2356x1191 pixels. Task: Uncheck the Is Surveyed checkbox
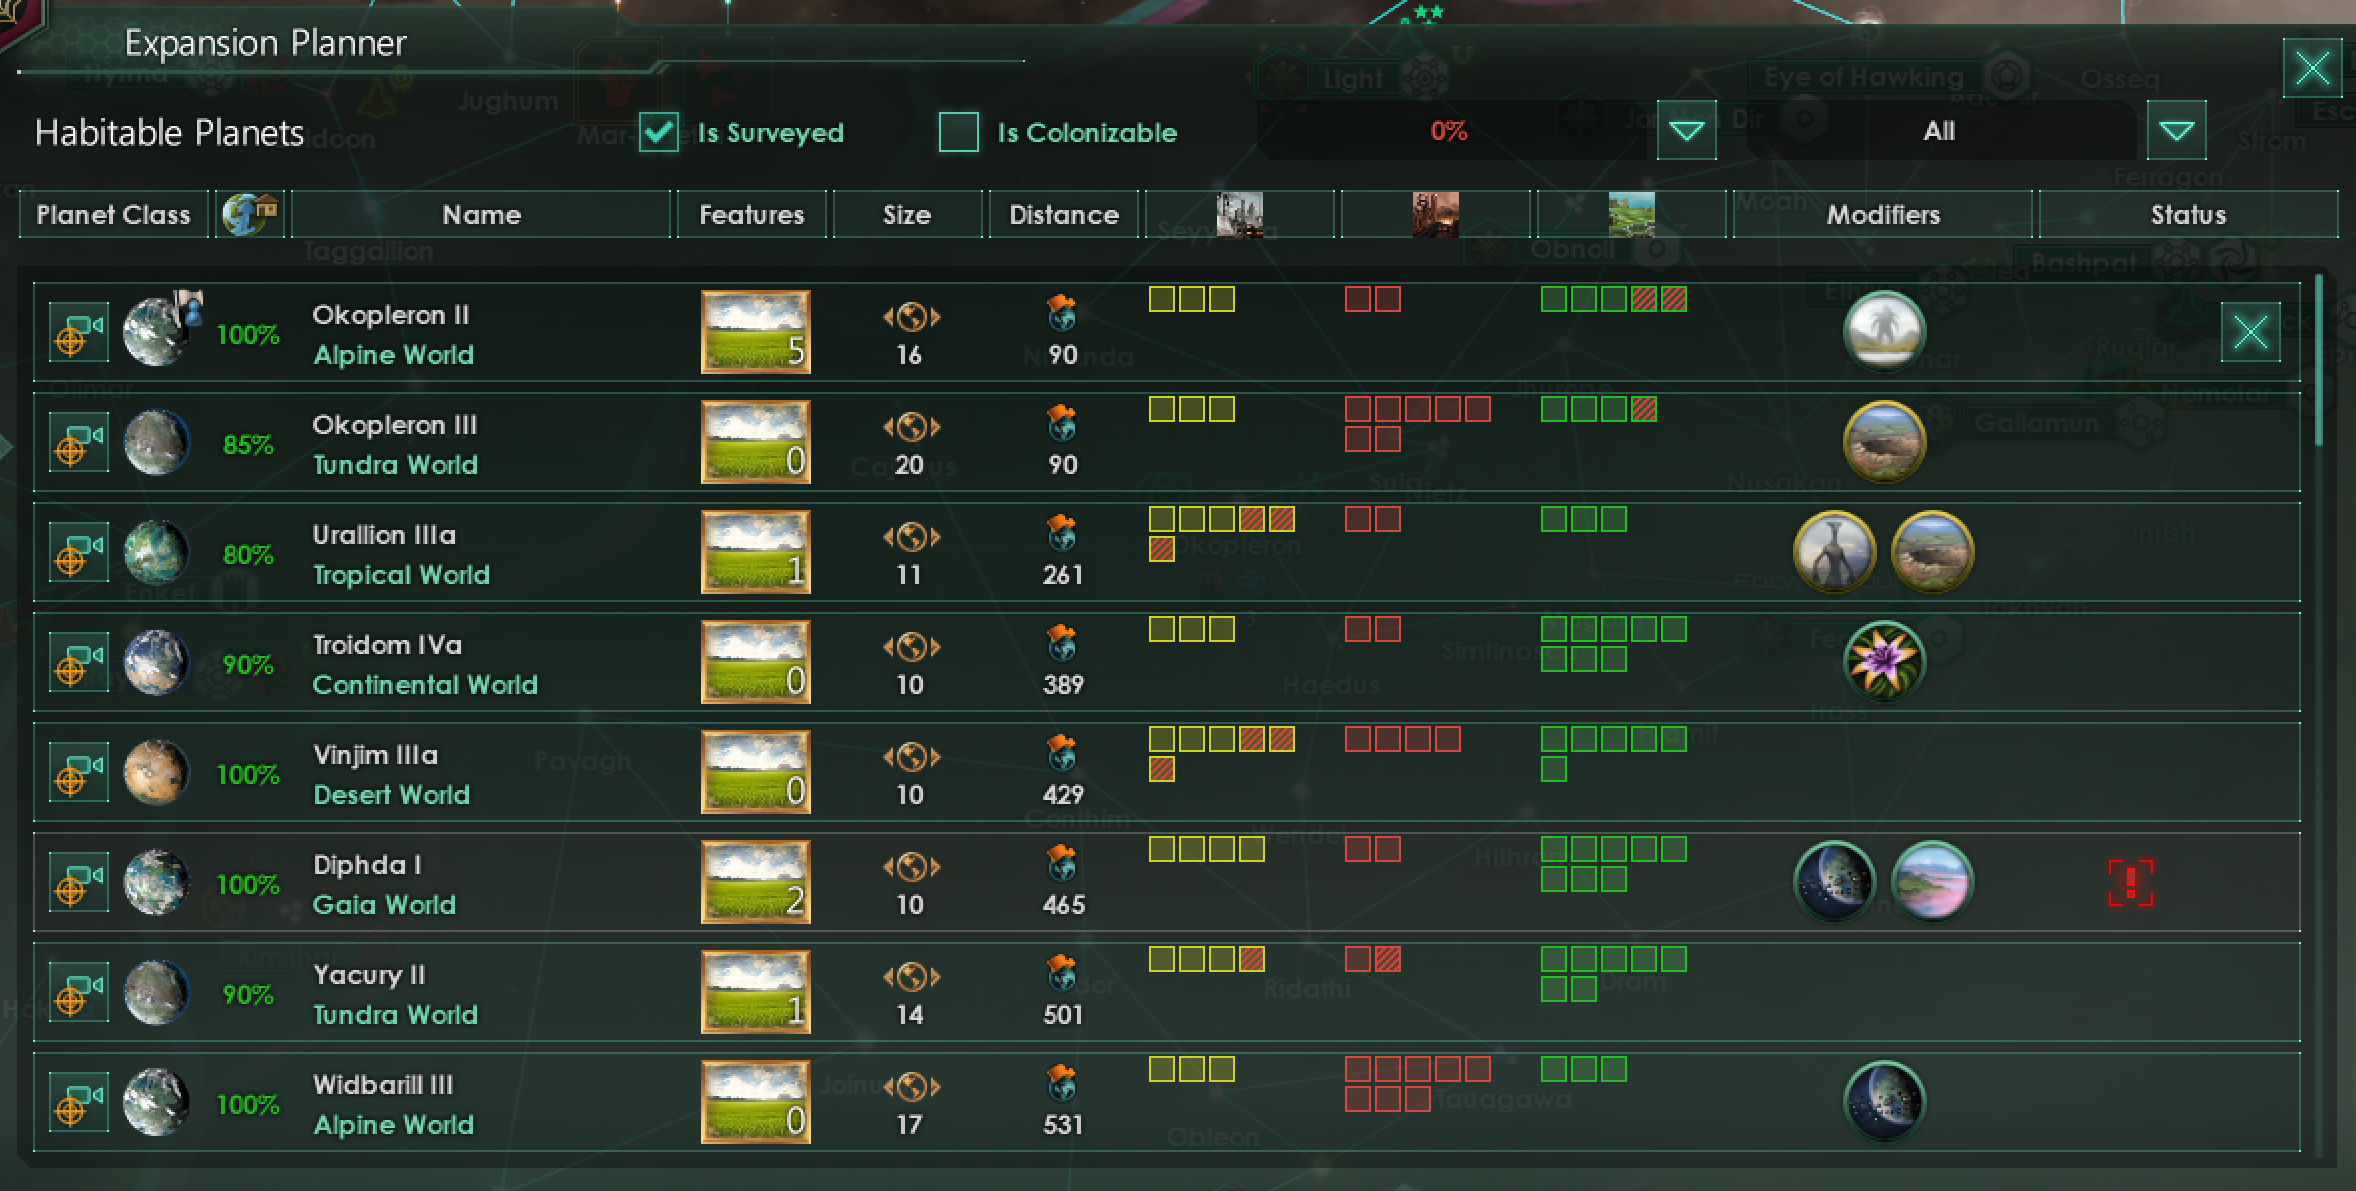[657, 131]
